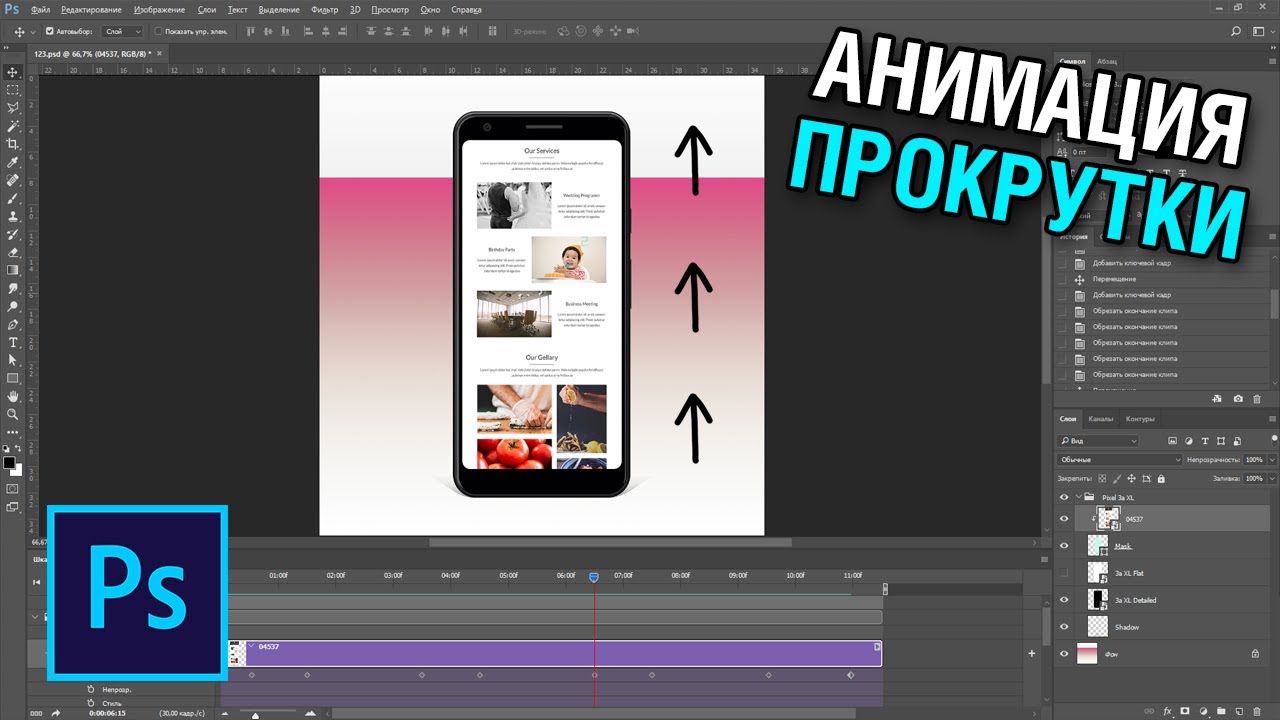Create new snapshot in History panel
The image size is (1280, 720).
pos(1238,398)
